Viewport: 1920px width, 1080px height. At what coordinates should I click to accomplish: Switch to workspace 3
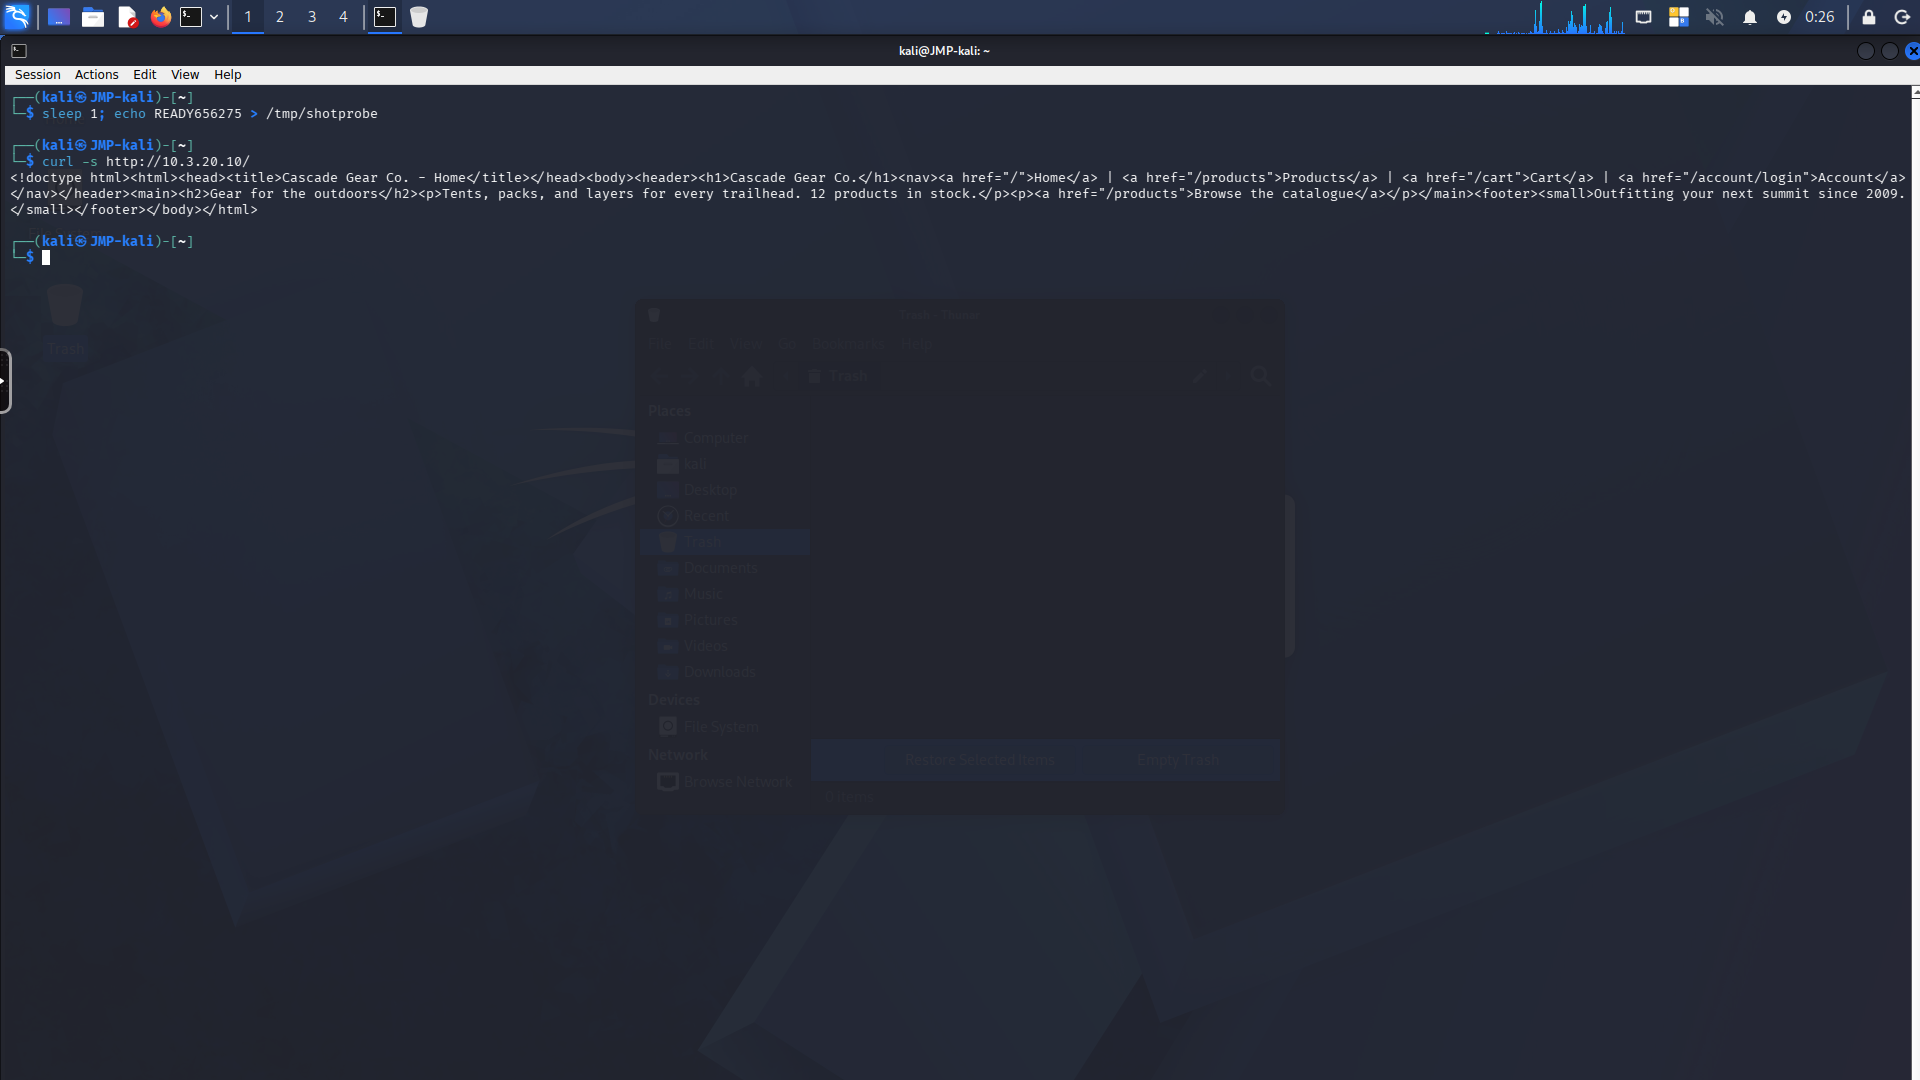[x=312, y=17]
